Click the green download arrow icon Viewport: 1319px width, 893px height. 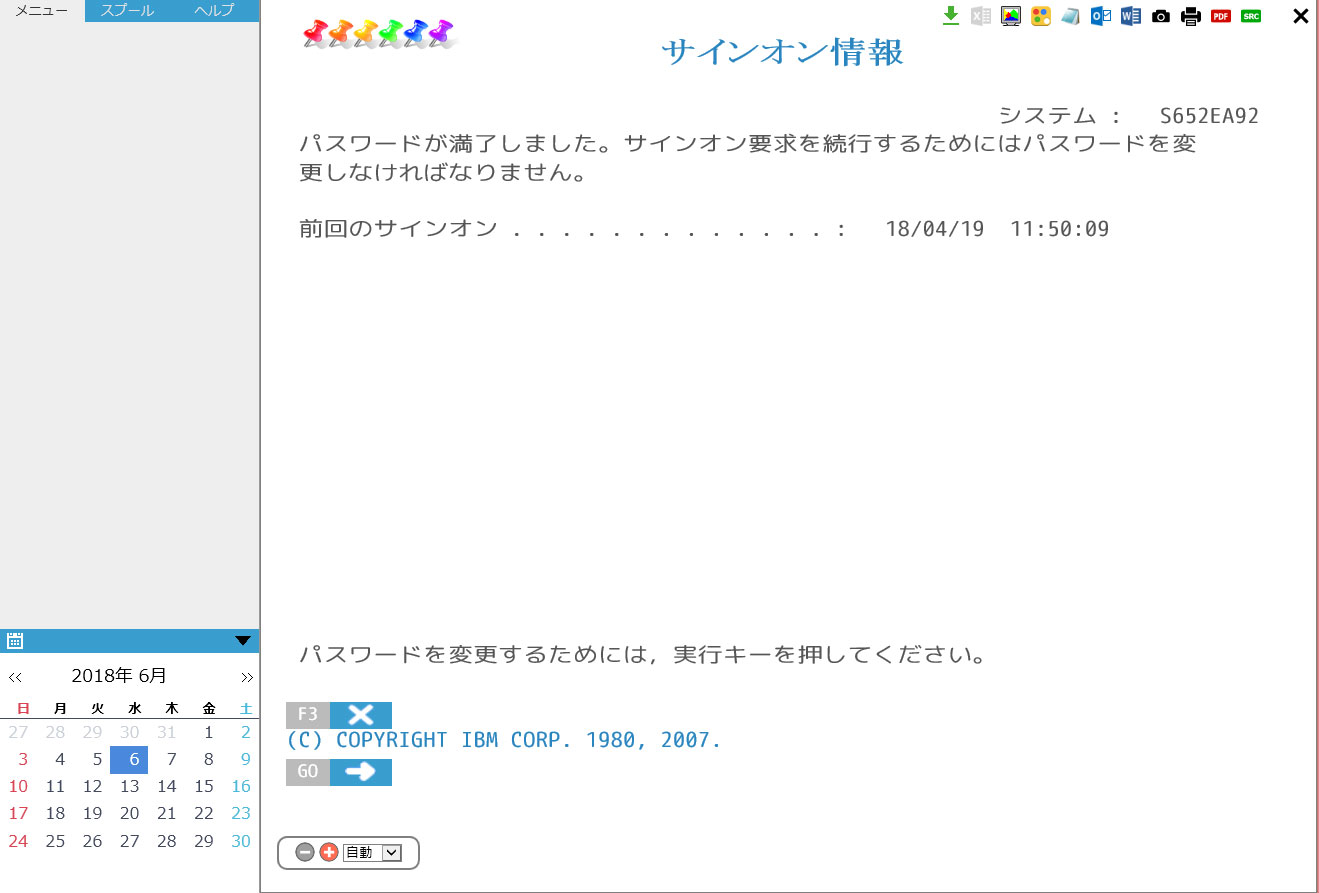click(951, 15)
